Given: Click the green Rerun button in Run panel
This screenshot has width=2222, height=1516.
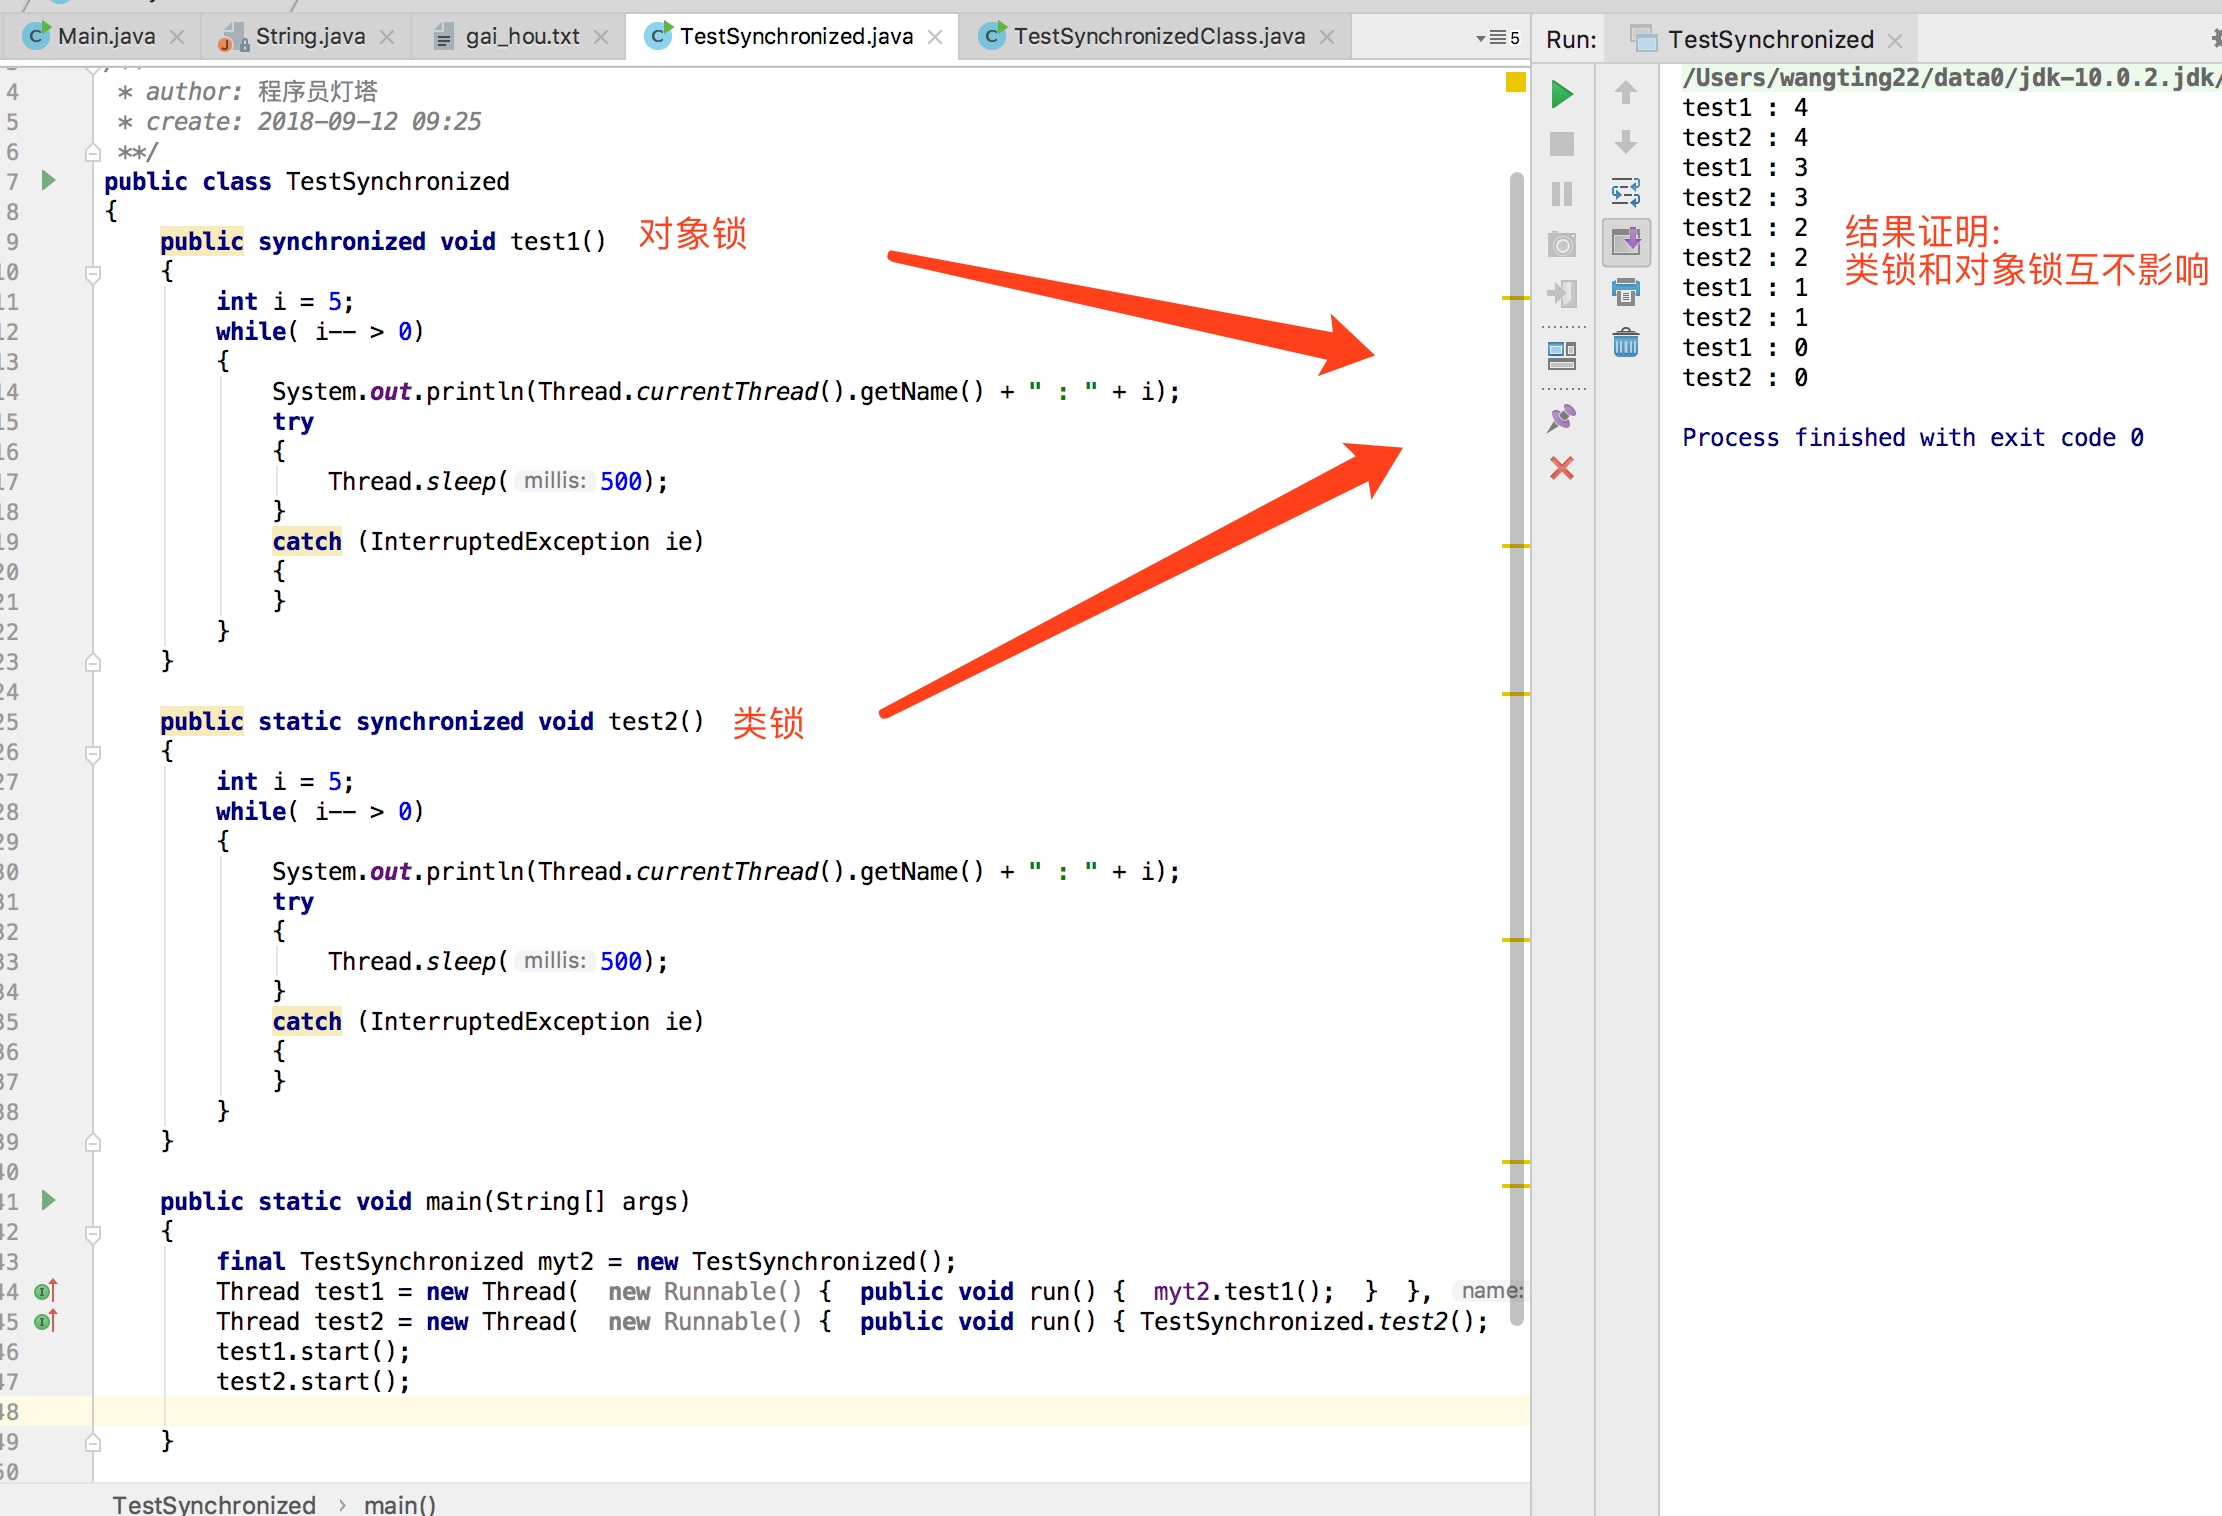Looking at the screenshot, I should pos(1561,95).
